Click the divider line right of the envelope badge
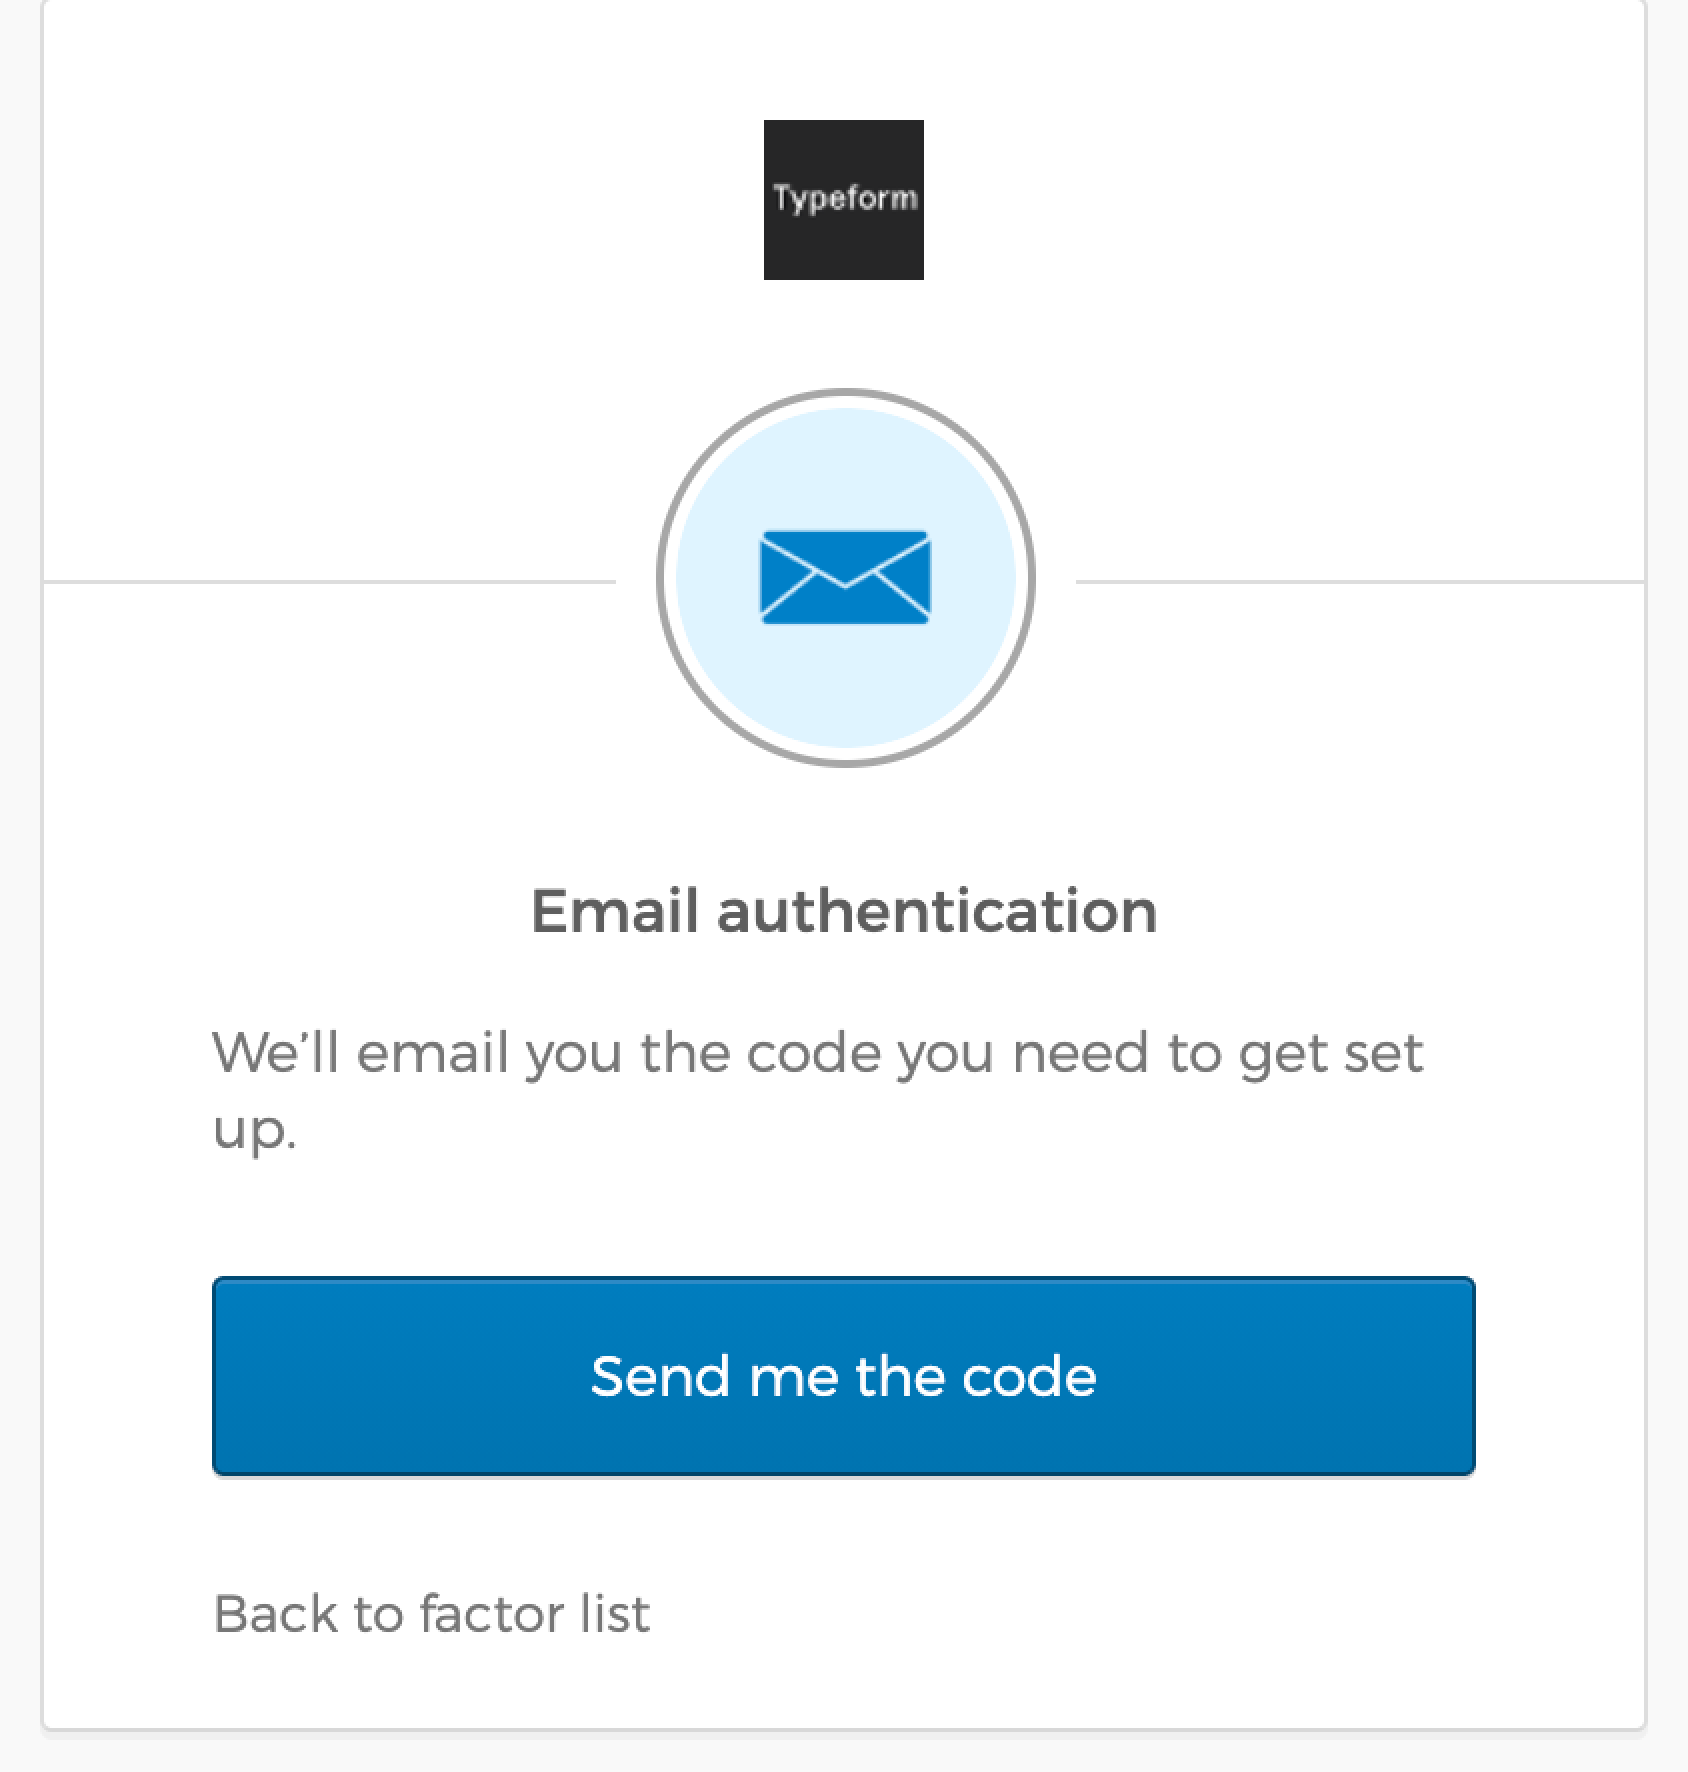This screenshot has height=1772, width=1688. 1360,580
